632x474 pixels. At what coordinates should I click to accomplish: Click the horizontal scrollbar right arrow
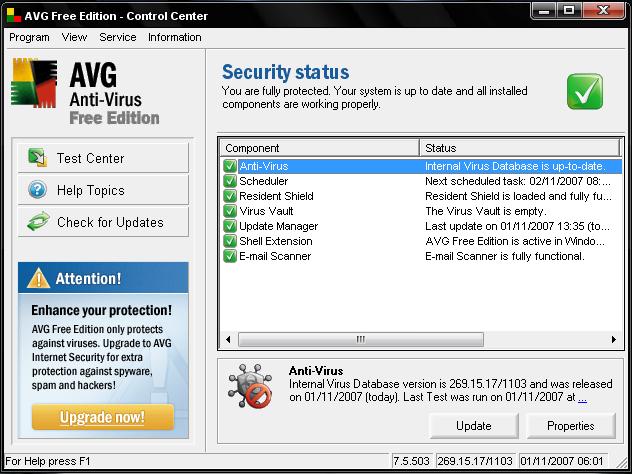[x=614, y=339]
